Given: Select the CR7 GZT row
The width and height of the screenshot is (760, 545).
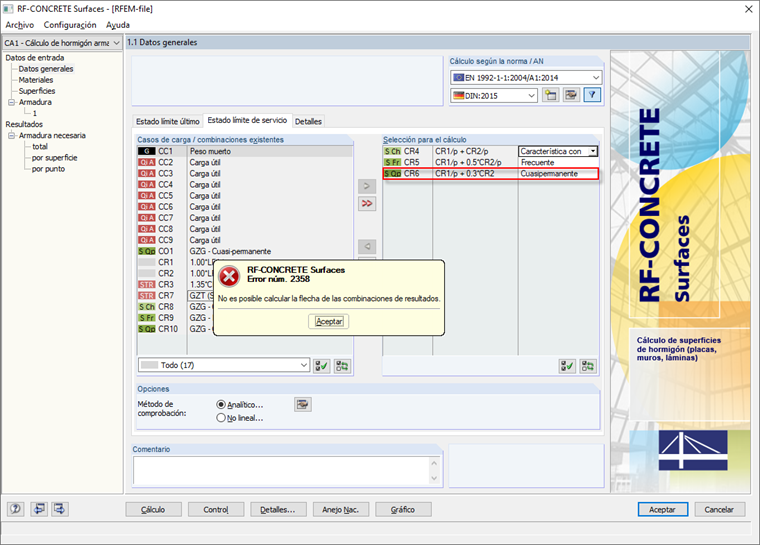Looking at the screenshot, I should click(176, 296).
